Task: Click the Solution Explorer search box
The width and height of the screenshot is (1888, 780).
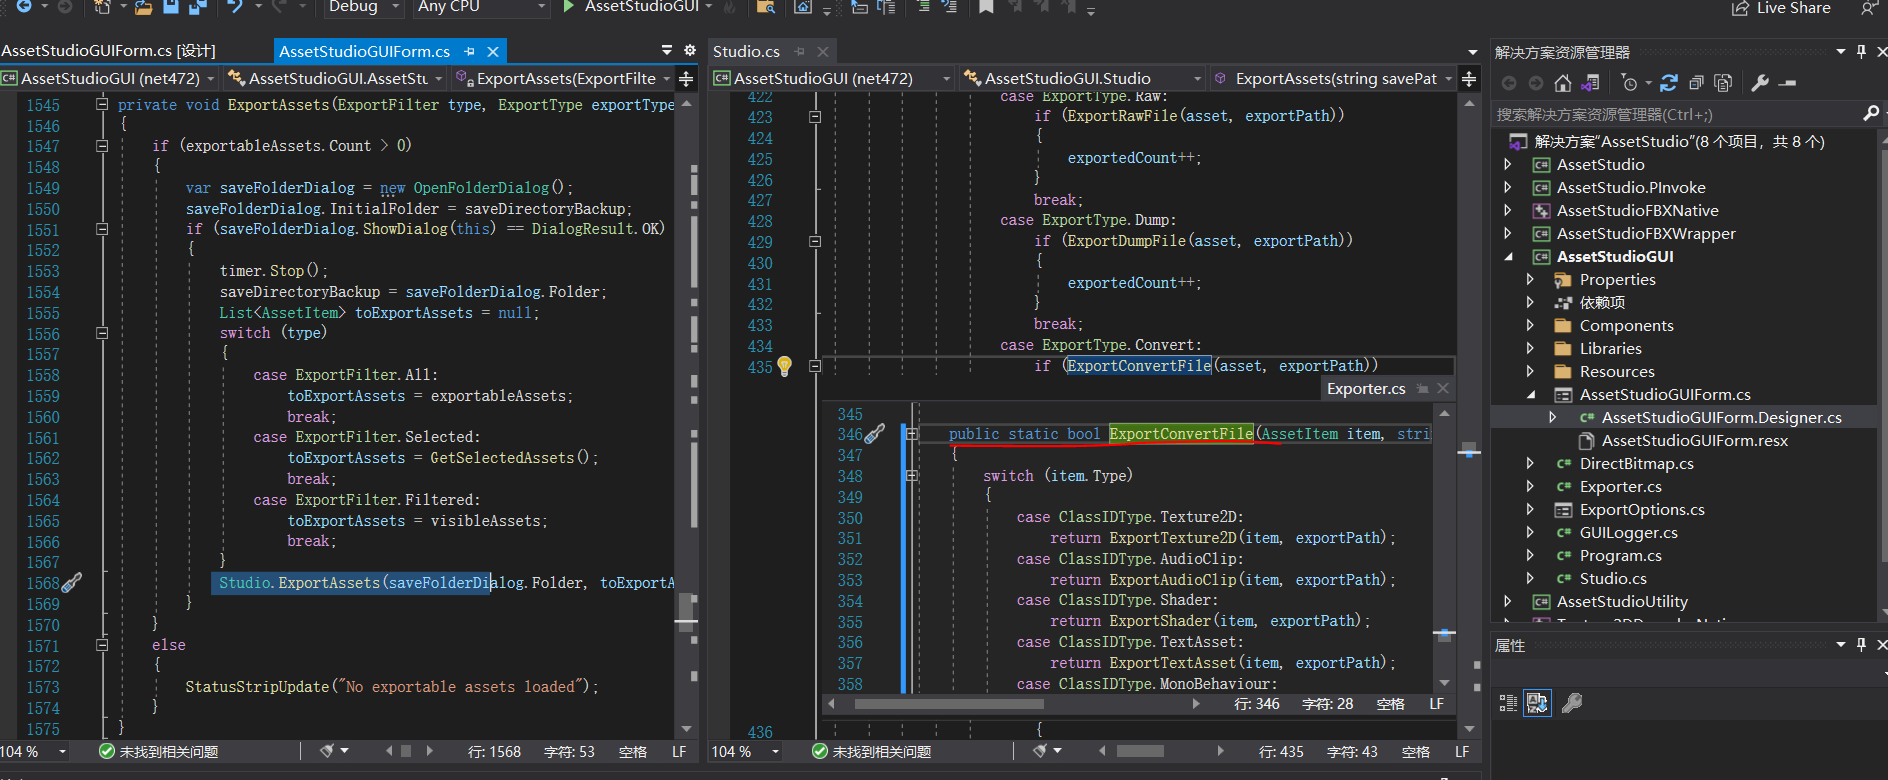Action: (x=1670, y=115)
